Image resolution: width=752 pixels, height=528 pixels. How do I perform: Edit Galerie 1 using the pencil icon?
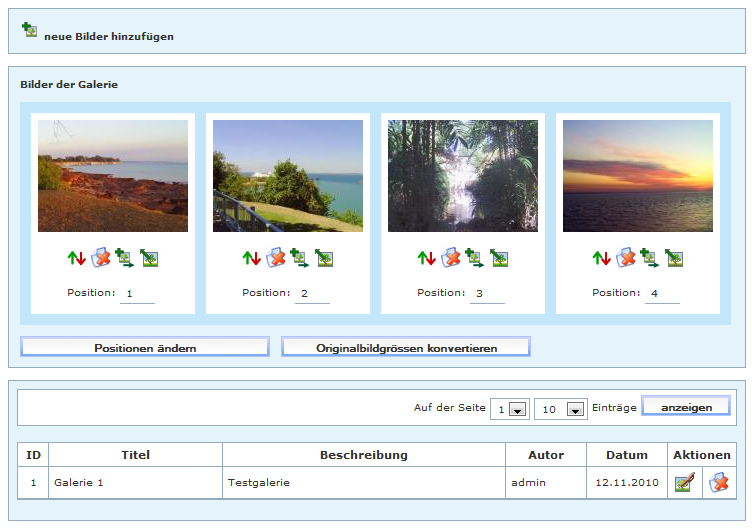(x=685, y=483)
